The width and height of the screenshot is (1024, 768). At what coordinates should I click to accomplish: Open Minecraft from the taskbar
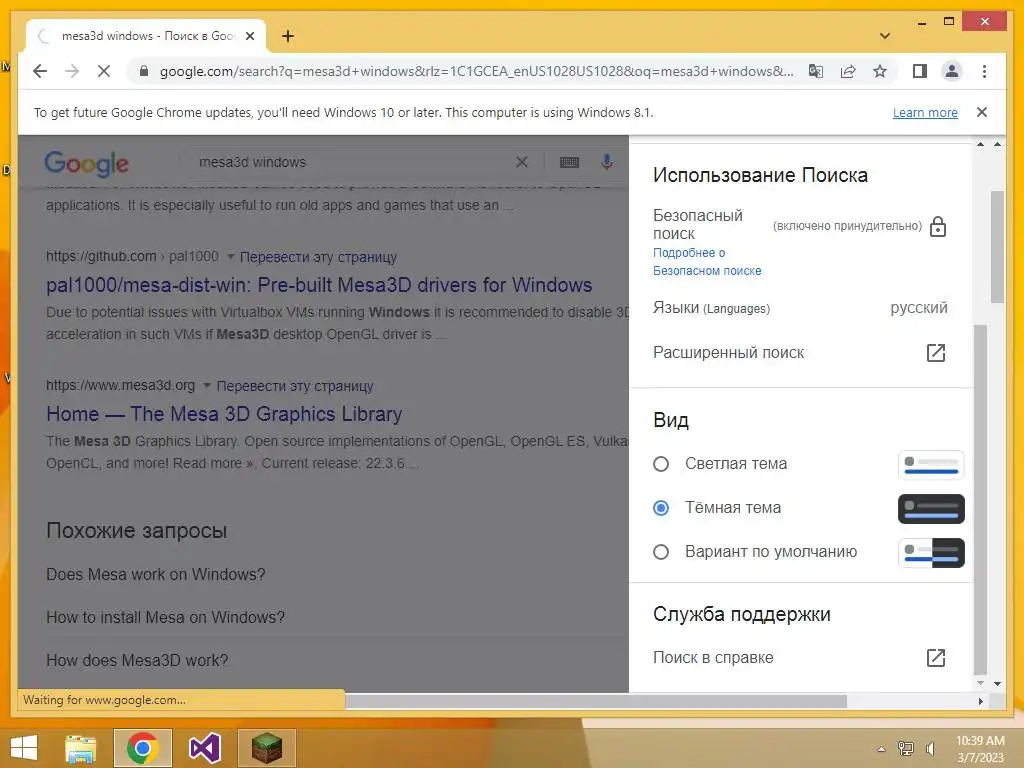click(x=266, y=748)
